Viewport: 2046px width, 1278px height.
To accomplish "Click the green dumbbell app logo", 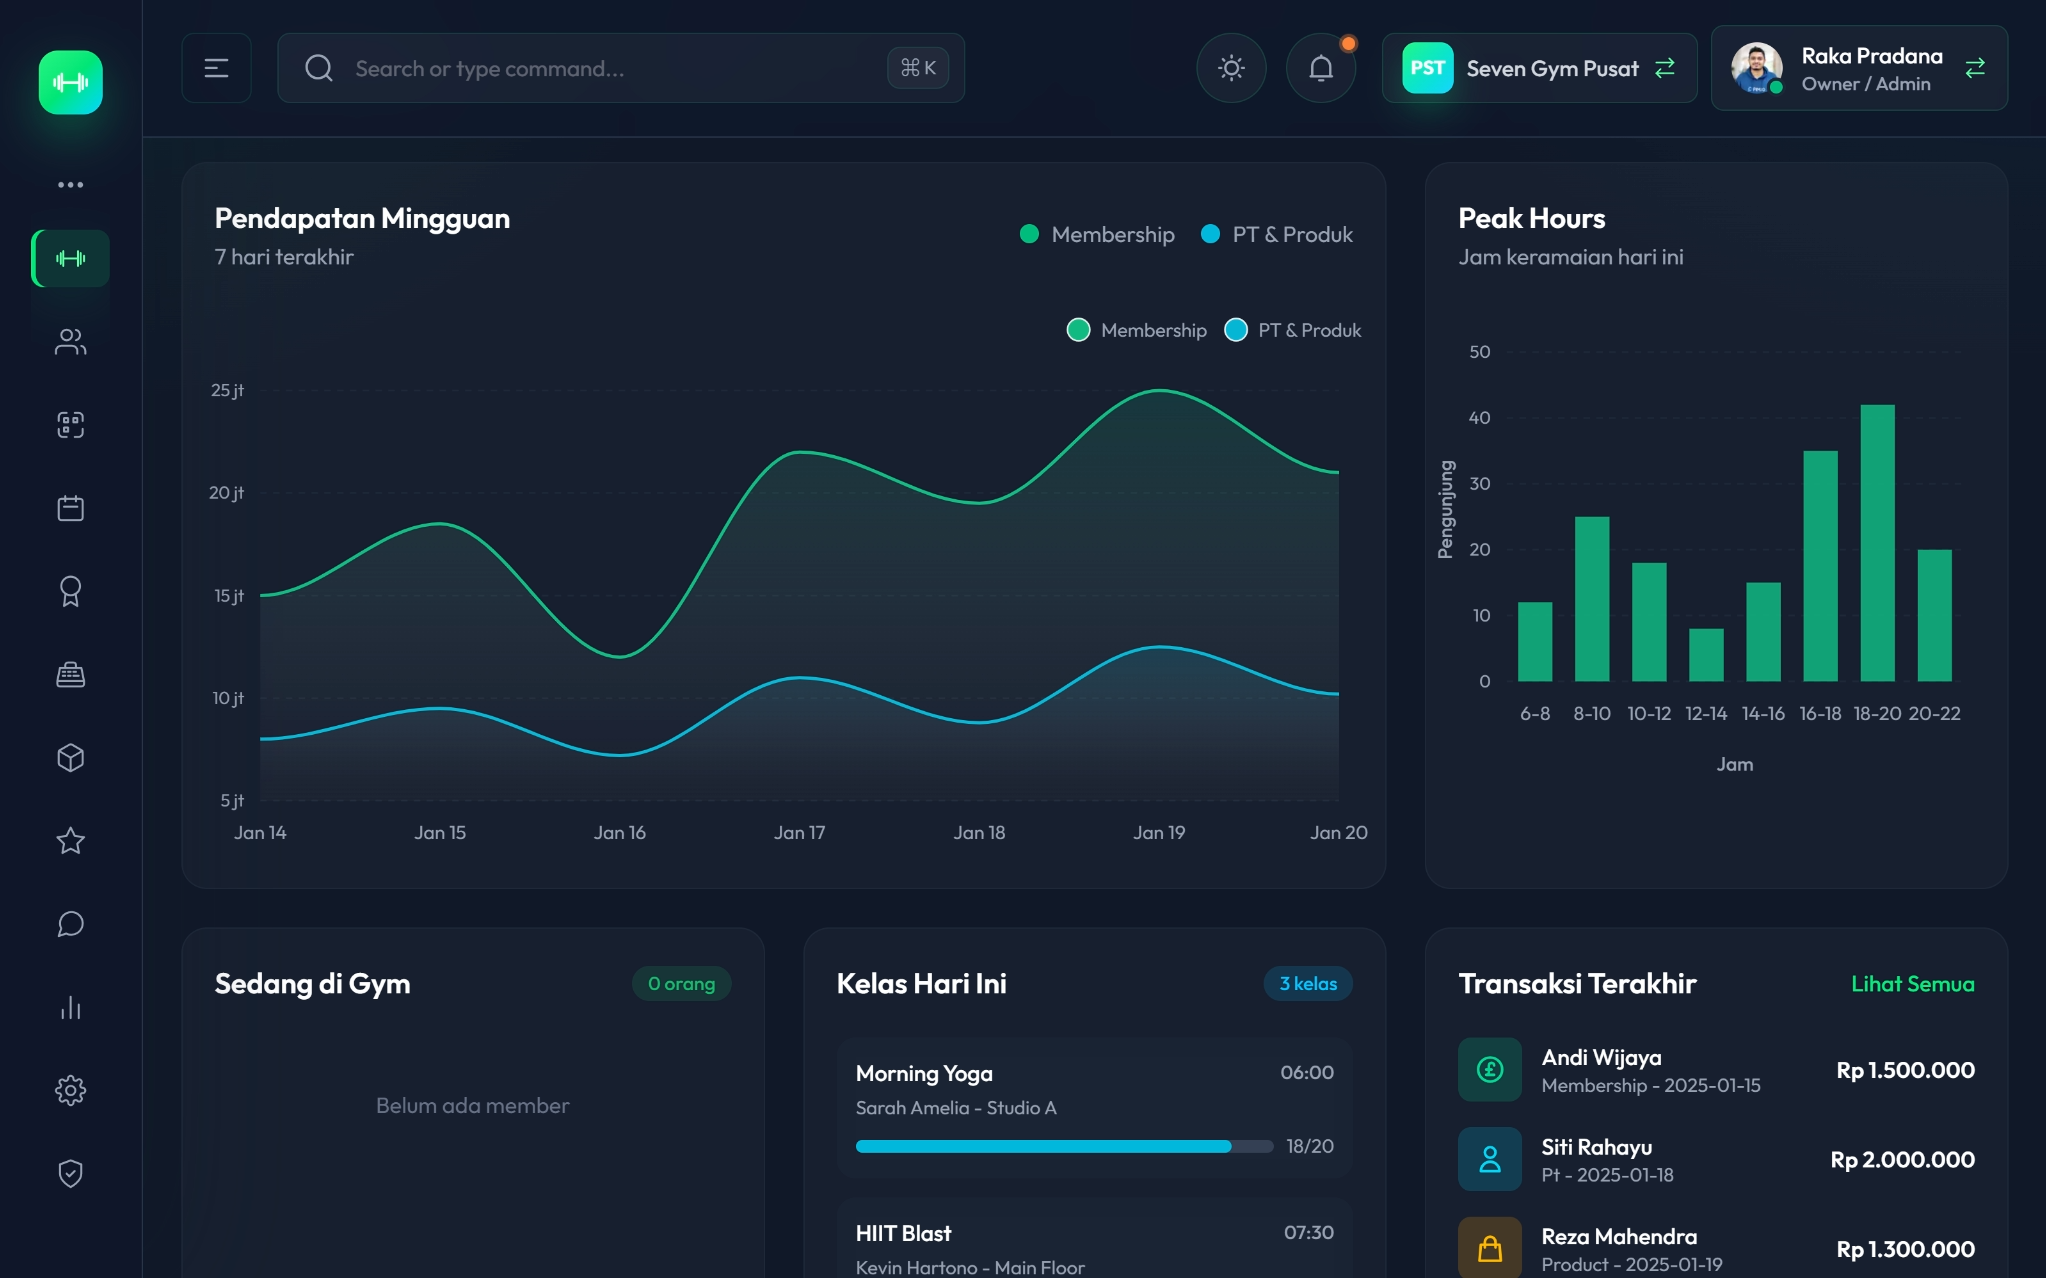I will point(70,82).
